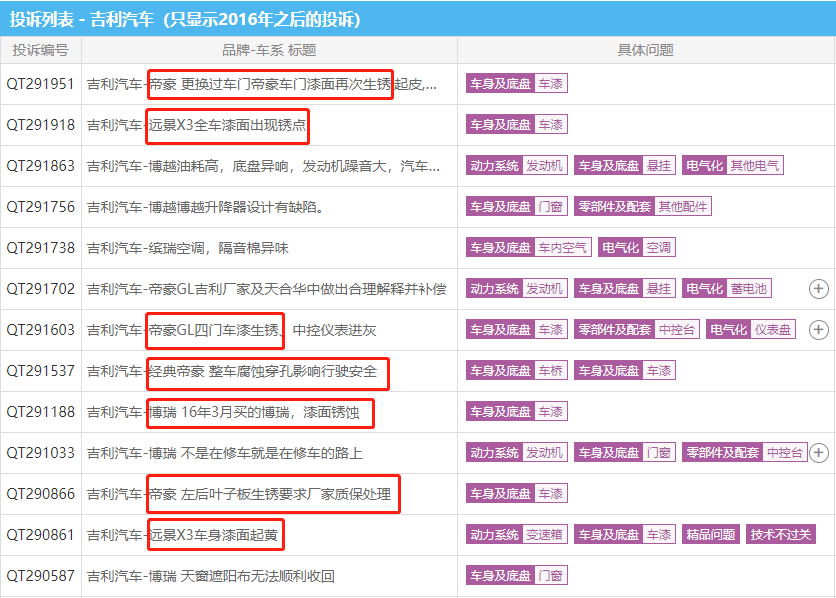Viewport: 836px width, 598px height.
Task: Open title 博瑞 天窗遮阳布无法顺利收回
Action: pos(242,576)
